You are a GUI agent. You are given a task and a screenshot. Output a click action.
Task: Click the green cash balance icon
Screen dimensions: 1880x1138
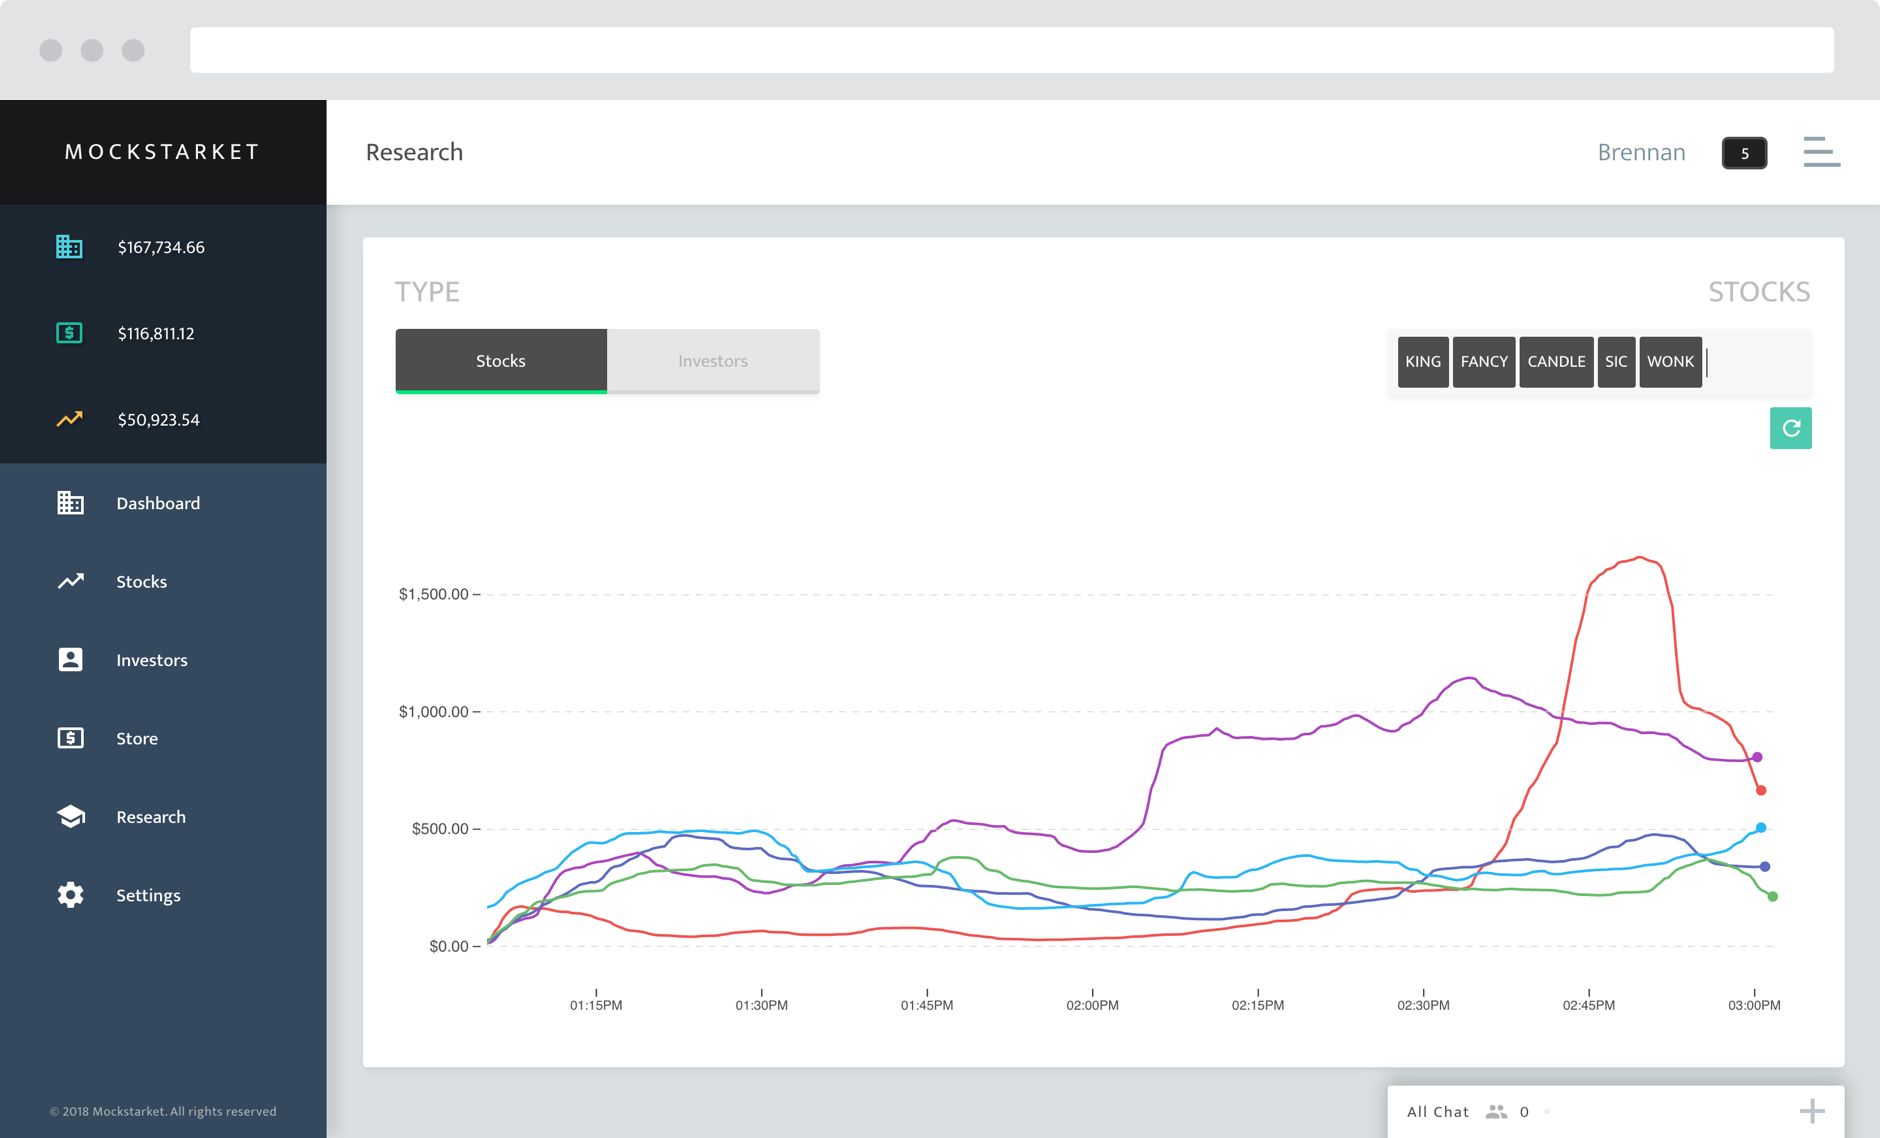pos(69,333)
